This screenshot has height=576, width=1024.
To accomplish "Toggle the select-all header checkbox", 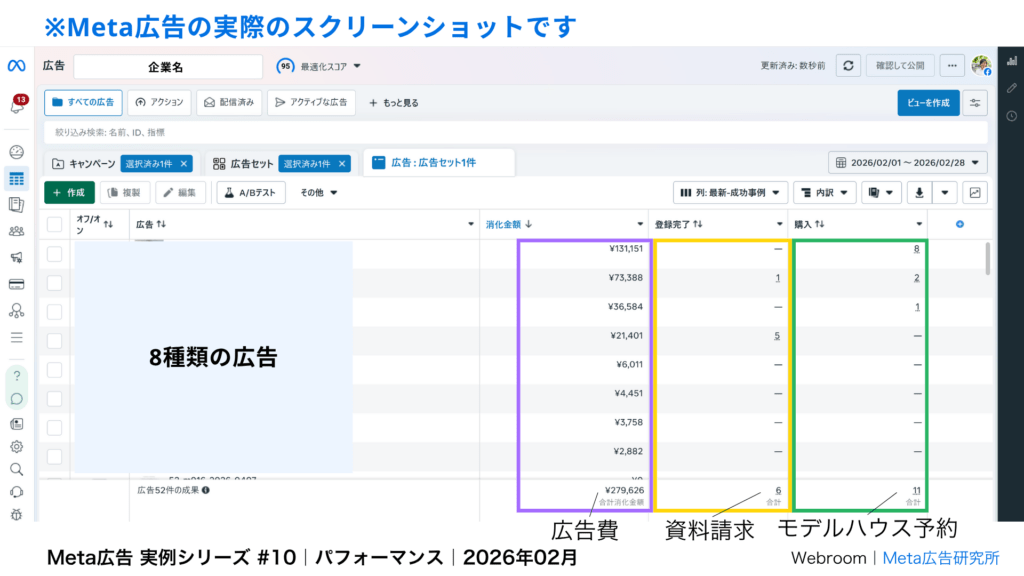I will [54, 224].
